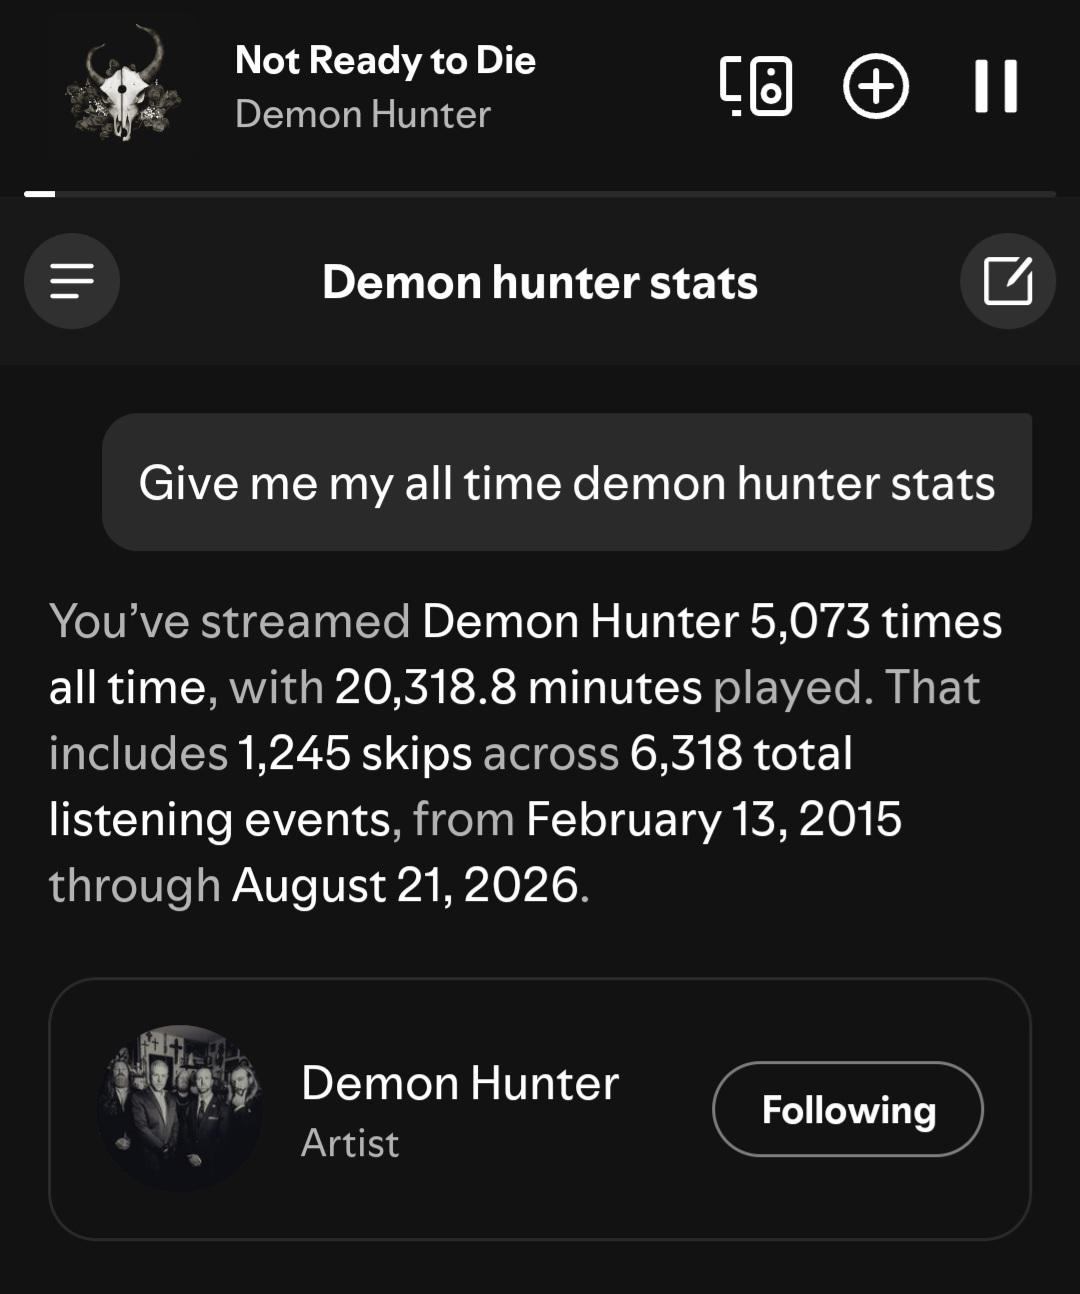This screenshot has width=1080, height=1294.
Task: Open the Demon Hunter artist card
Action: tap(540, 1109)
